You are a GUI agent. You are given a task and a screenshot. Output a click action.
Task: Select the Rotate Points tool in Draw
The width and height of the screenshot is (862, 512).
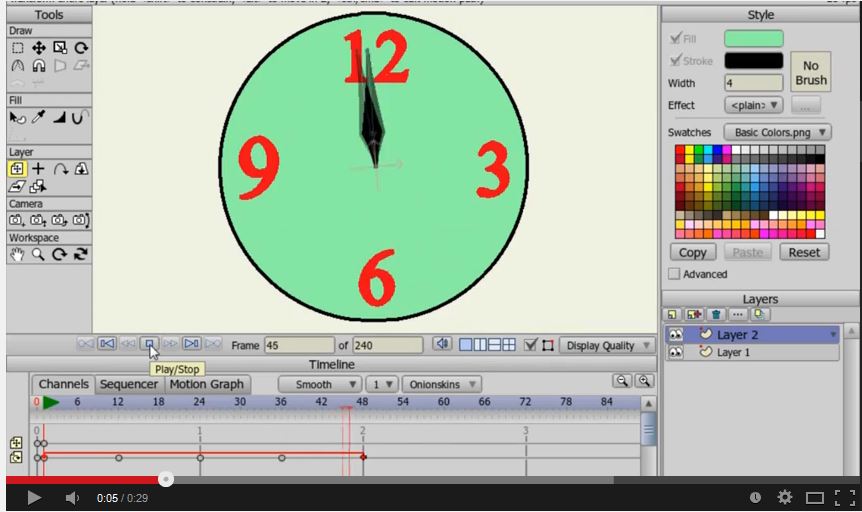coord(81,48)
